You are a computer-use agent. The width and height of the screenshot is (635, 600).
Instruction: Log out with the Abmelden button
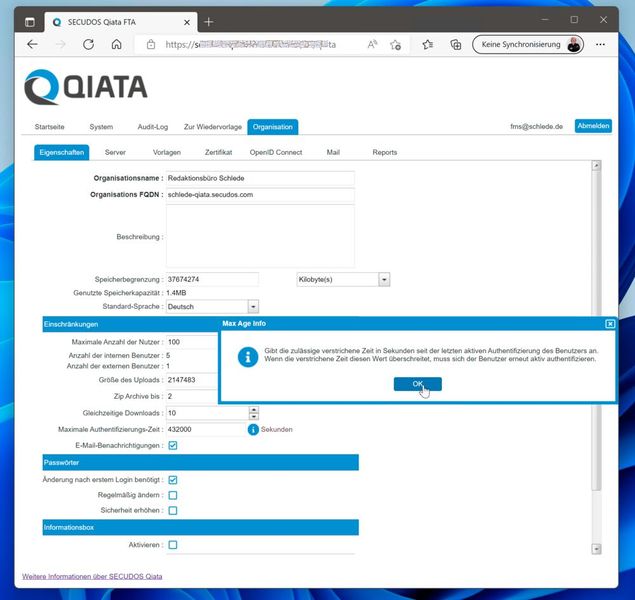point(593,126)
